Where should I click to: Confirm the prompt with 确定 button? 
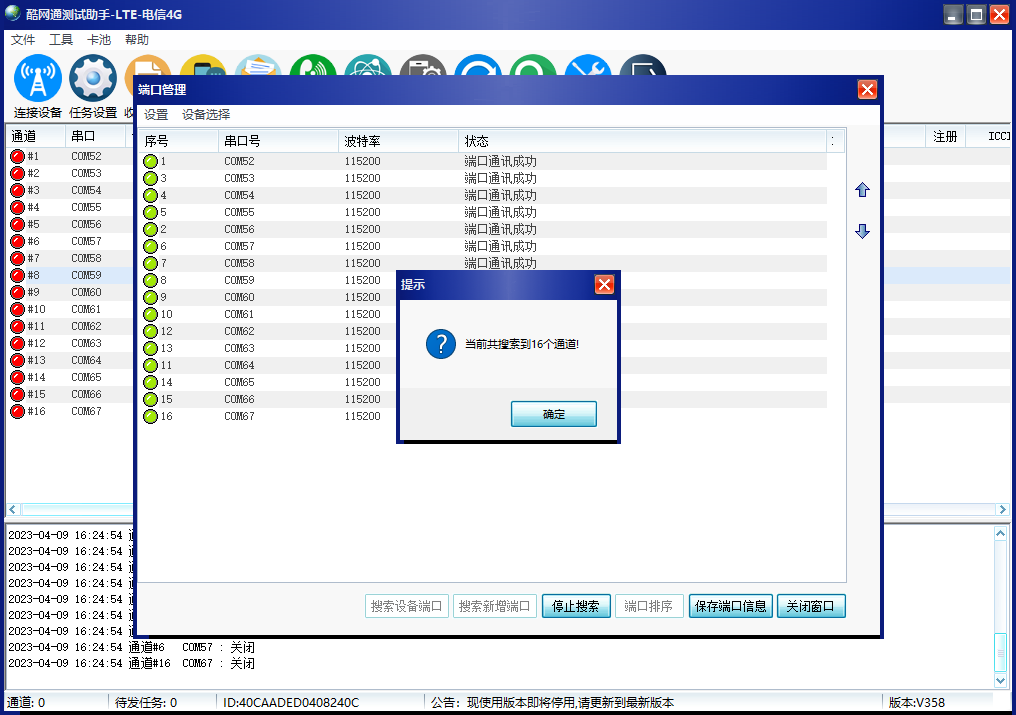(x=553, y=414)
